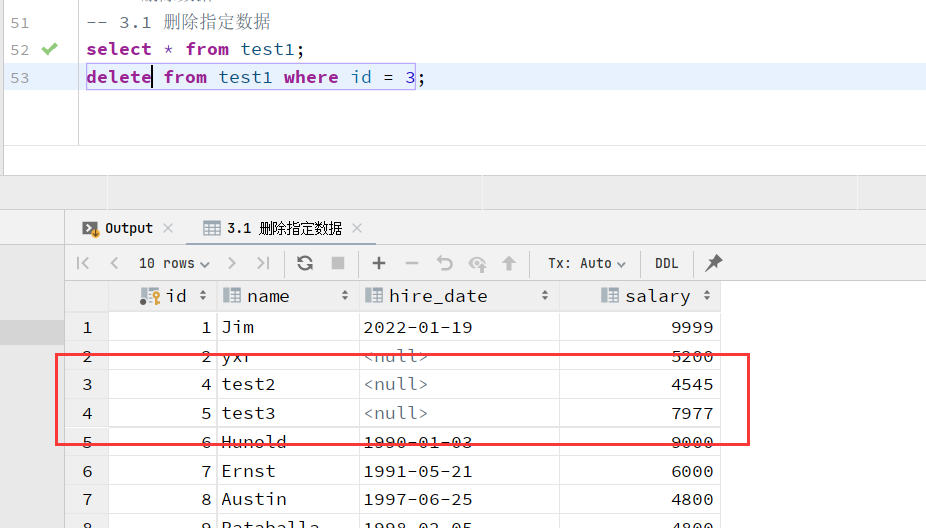Select the test3 name cell

click(288, 413)
